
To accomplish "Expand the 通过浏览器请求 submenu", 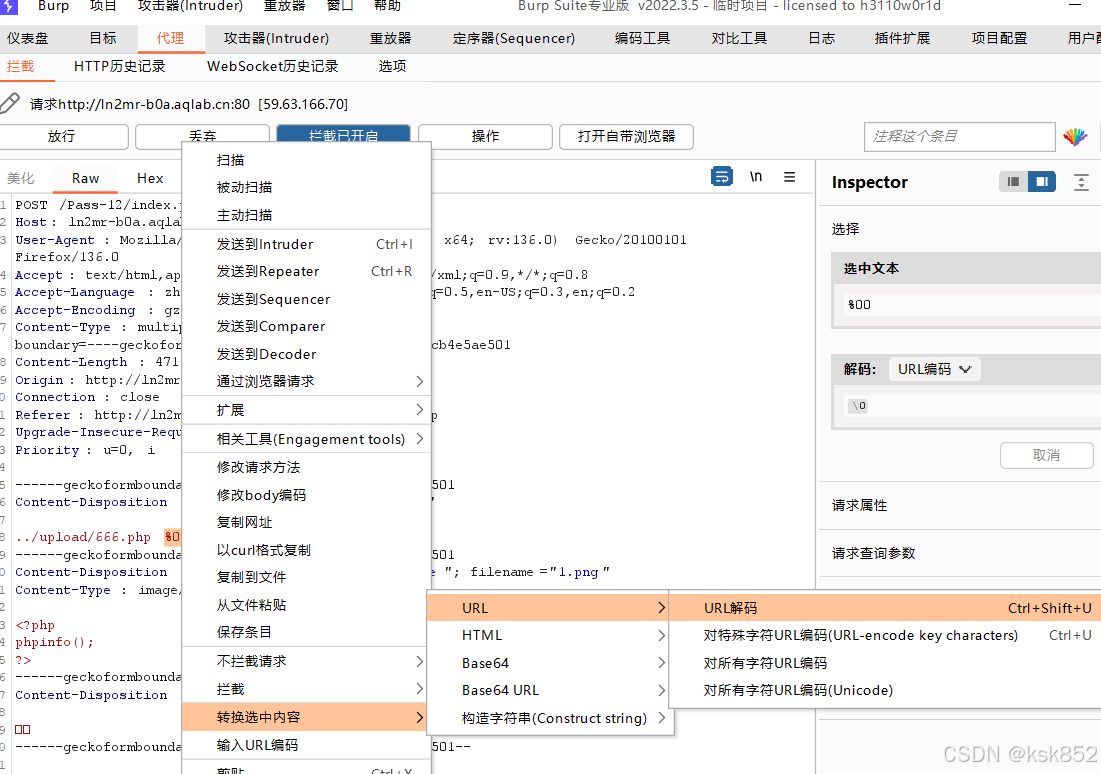I will coord(306,381).
